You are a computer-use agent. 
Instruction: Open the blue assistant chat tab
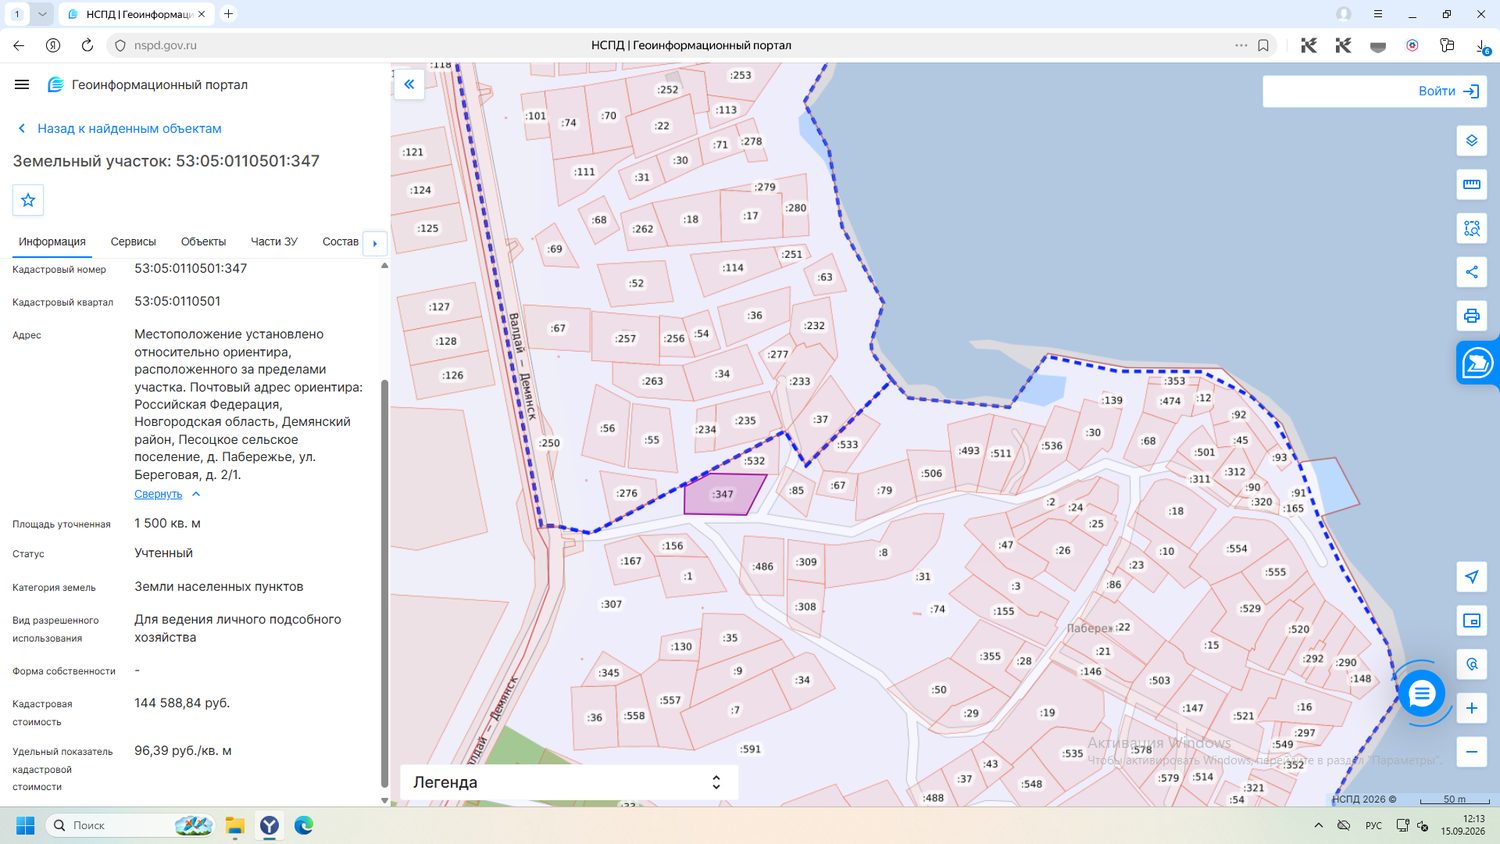coord(1478,362)
